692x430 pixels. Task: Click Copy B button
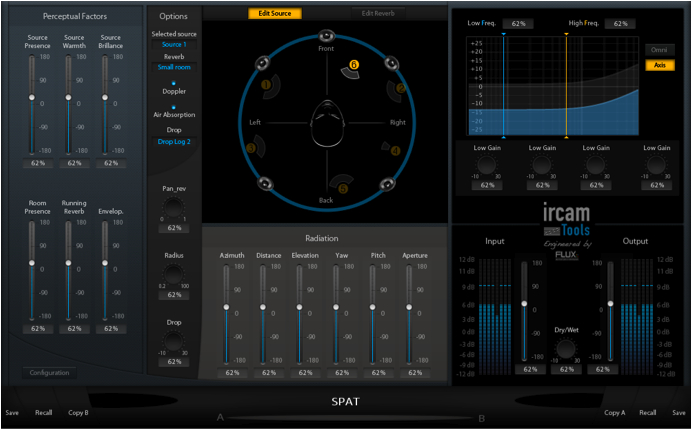click(x=78, y=413)
